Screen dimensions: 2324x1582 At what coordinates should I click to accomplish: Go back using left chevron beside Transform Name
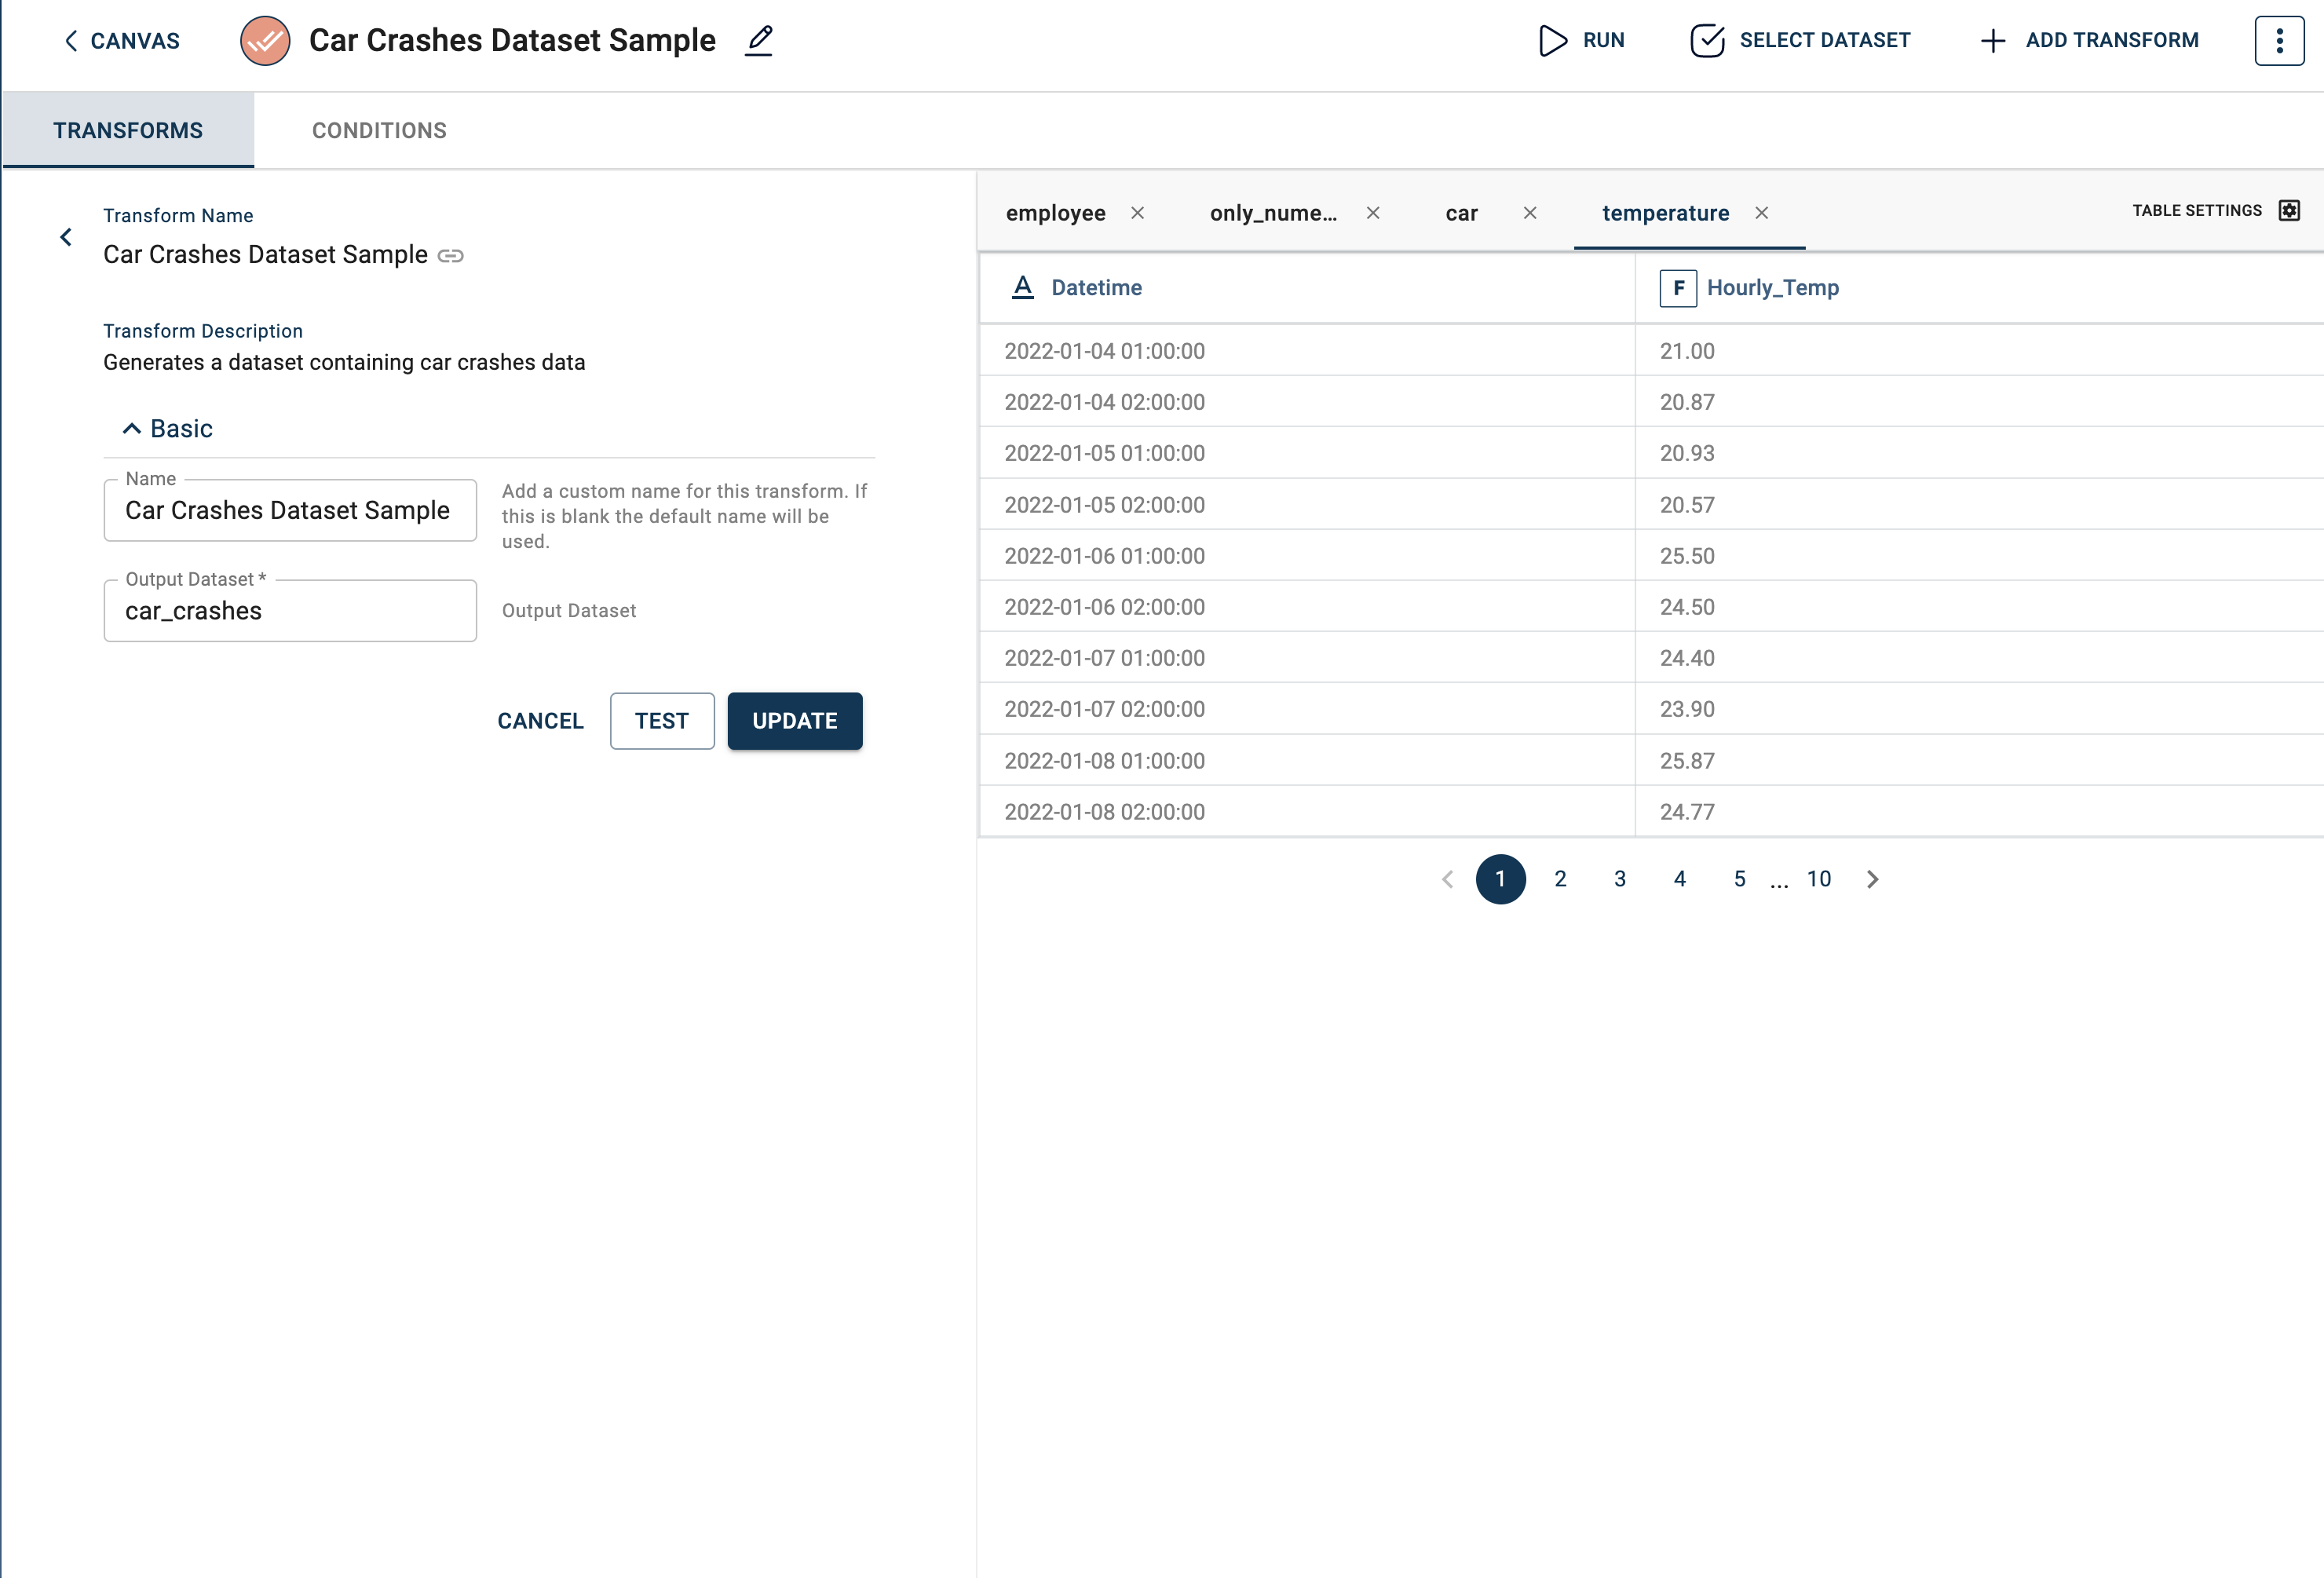point(66,237)
